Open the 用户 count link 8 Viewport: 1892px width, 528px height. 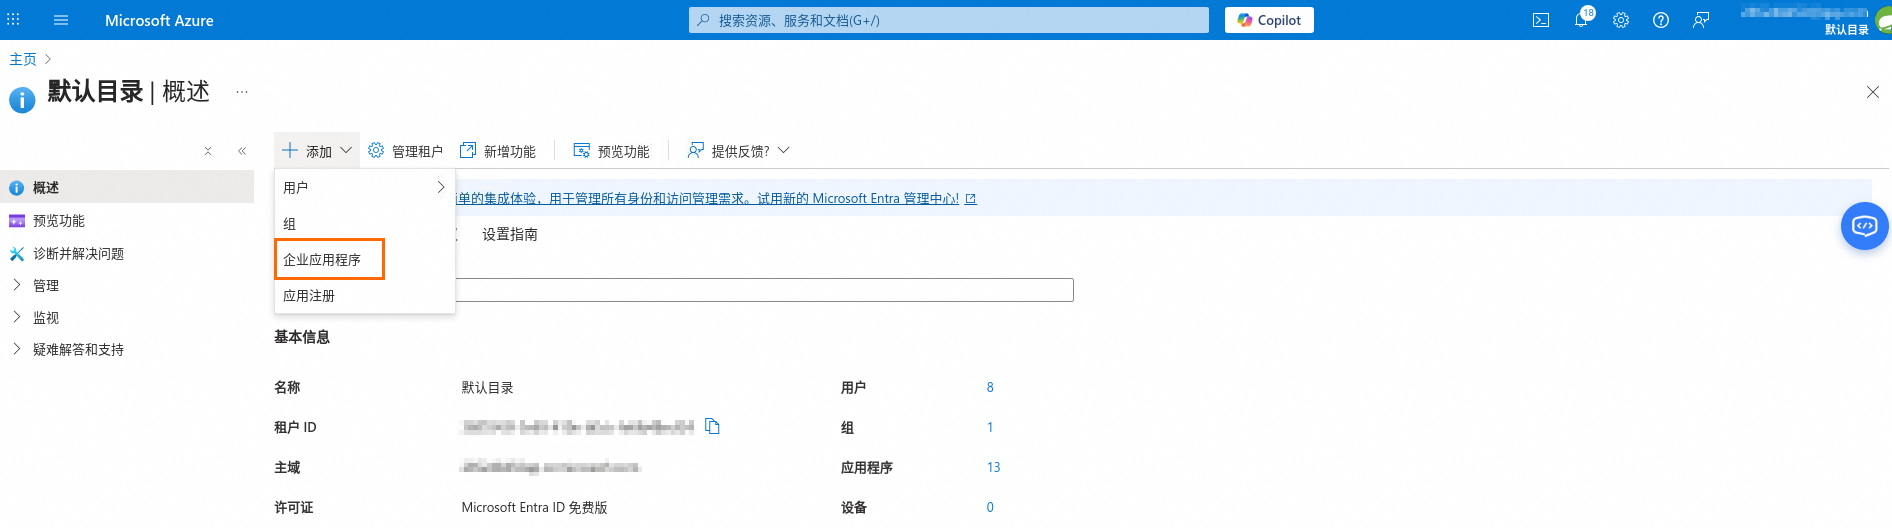pos(990,387)
